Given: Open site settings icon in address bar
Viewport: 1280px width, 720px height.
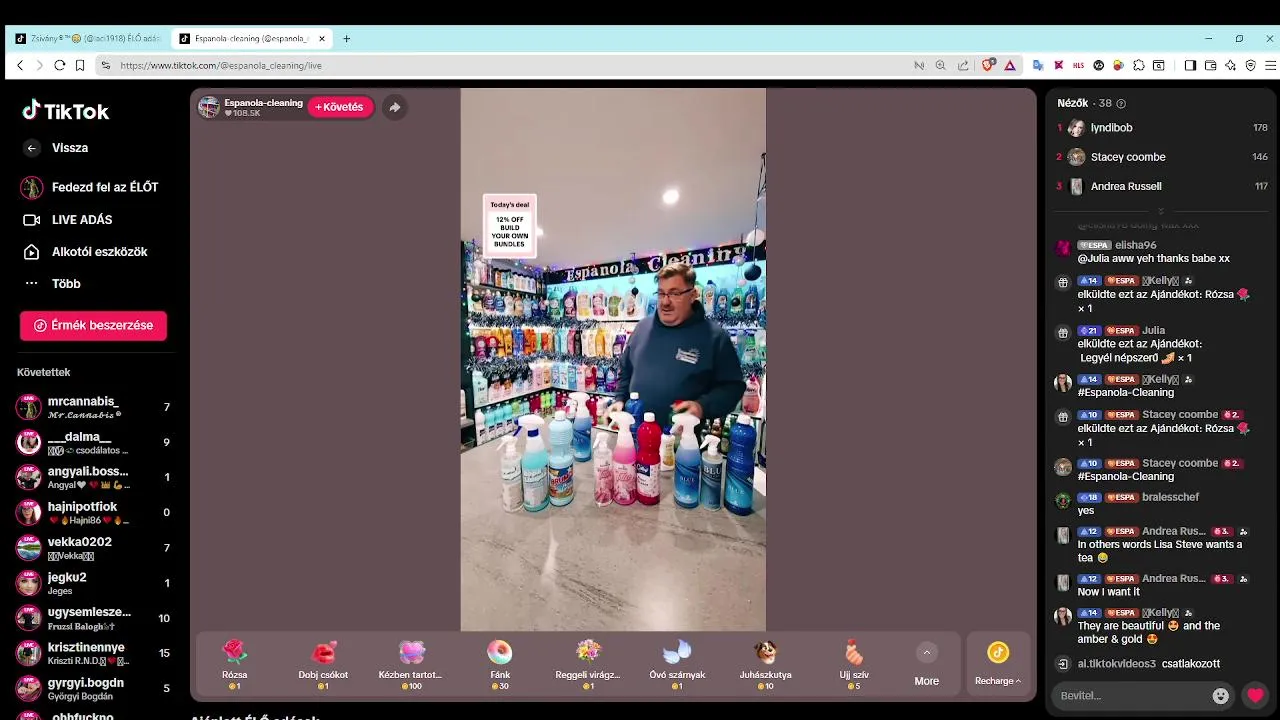Looking at the screenshot, I should click(105, 65).
